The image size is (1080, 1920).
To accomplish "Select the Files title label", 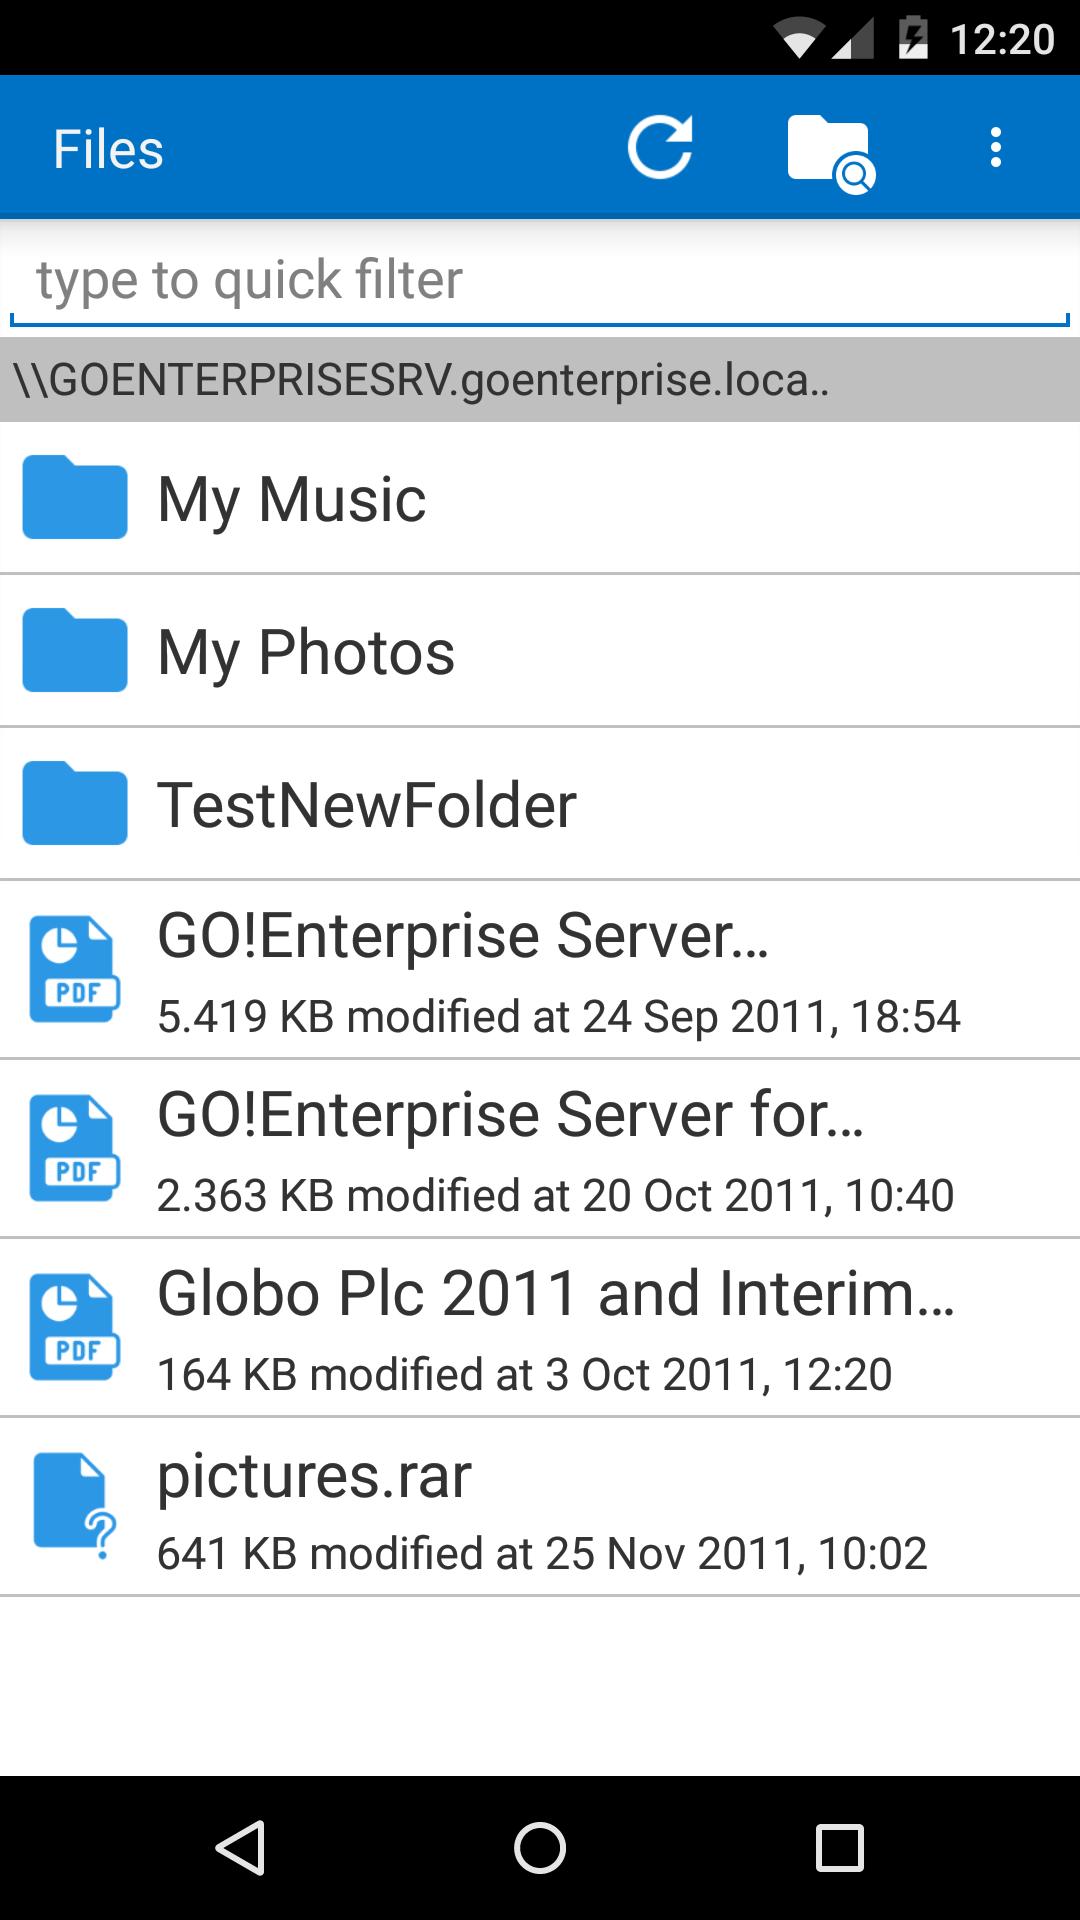I will pyautogui.click(x=110, y=147).
